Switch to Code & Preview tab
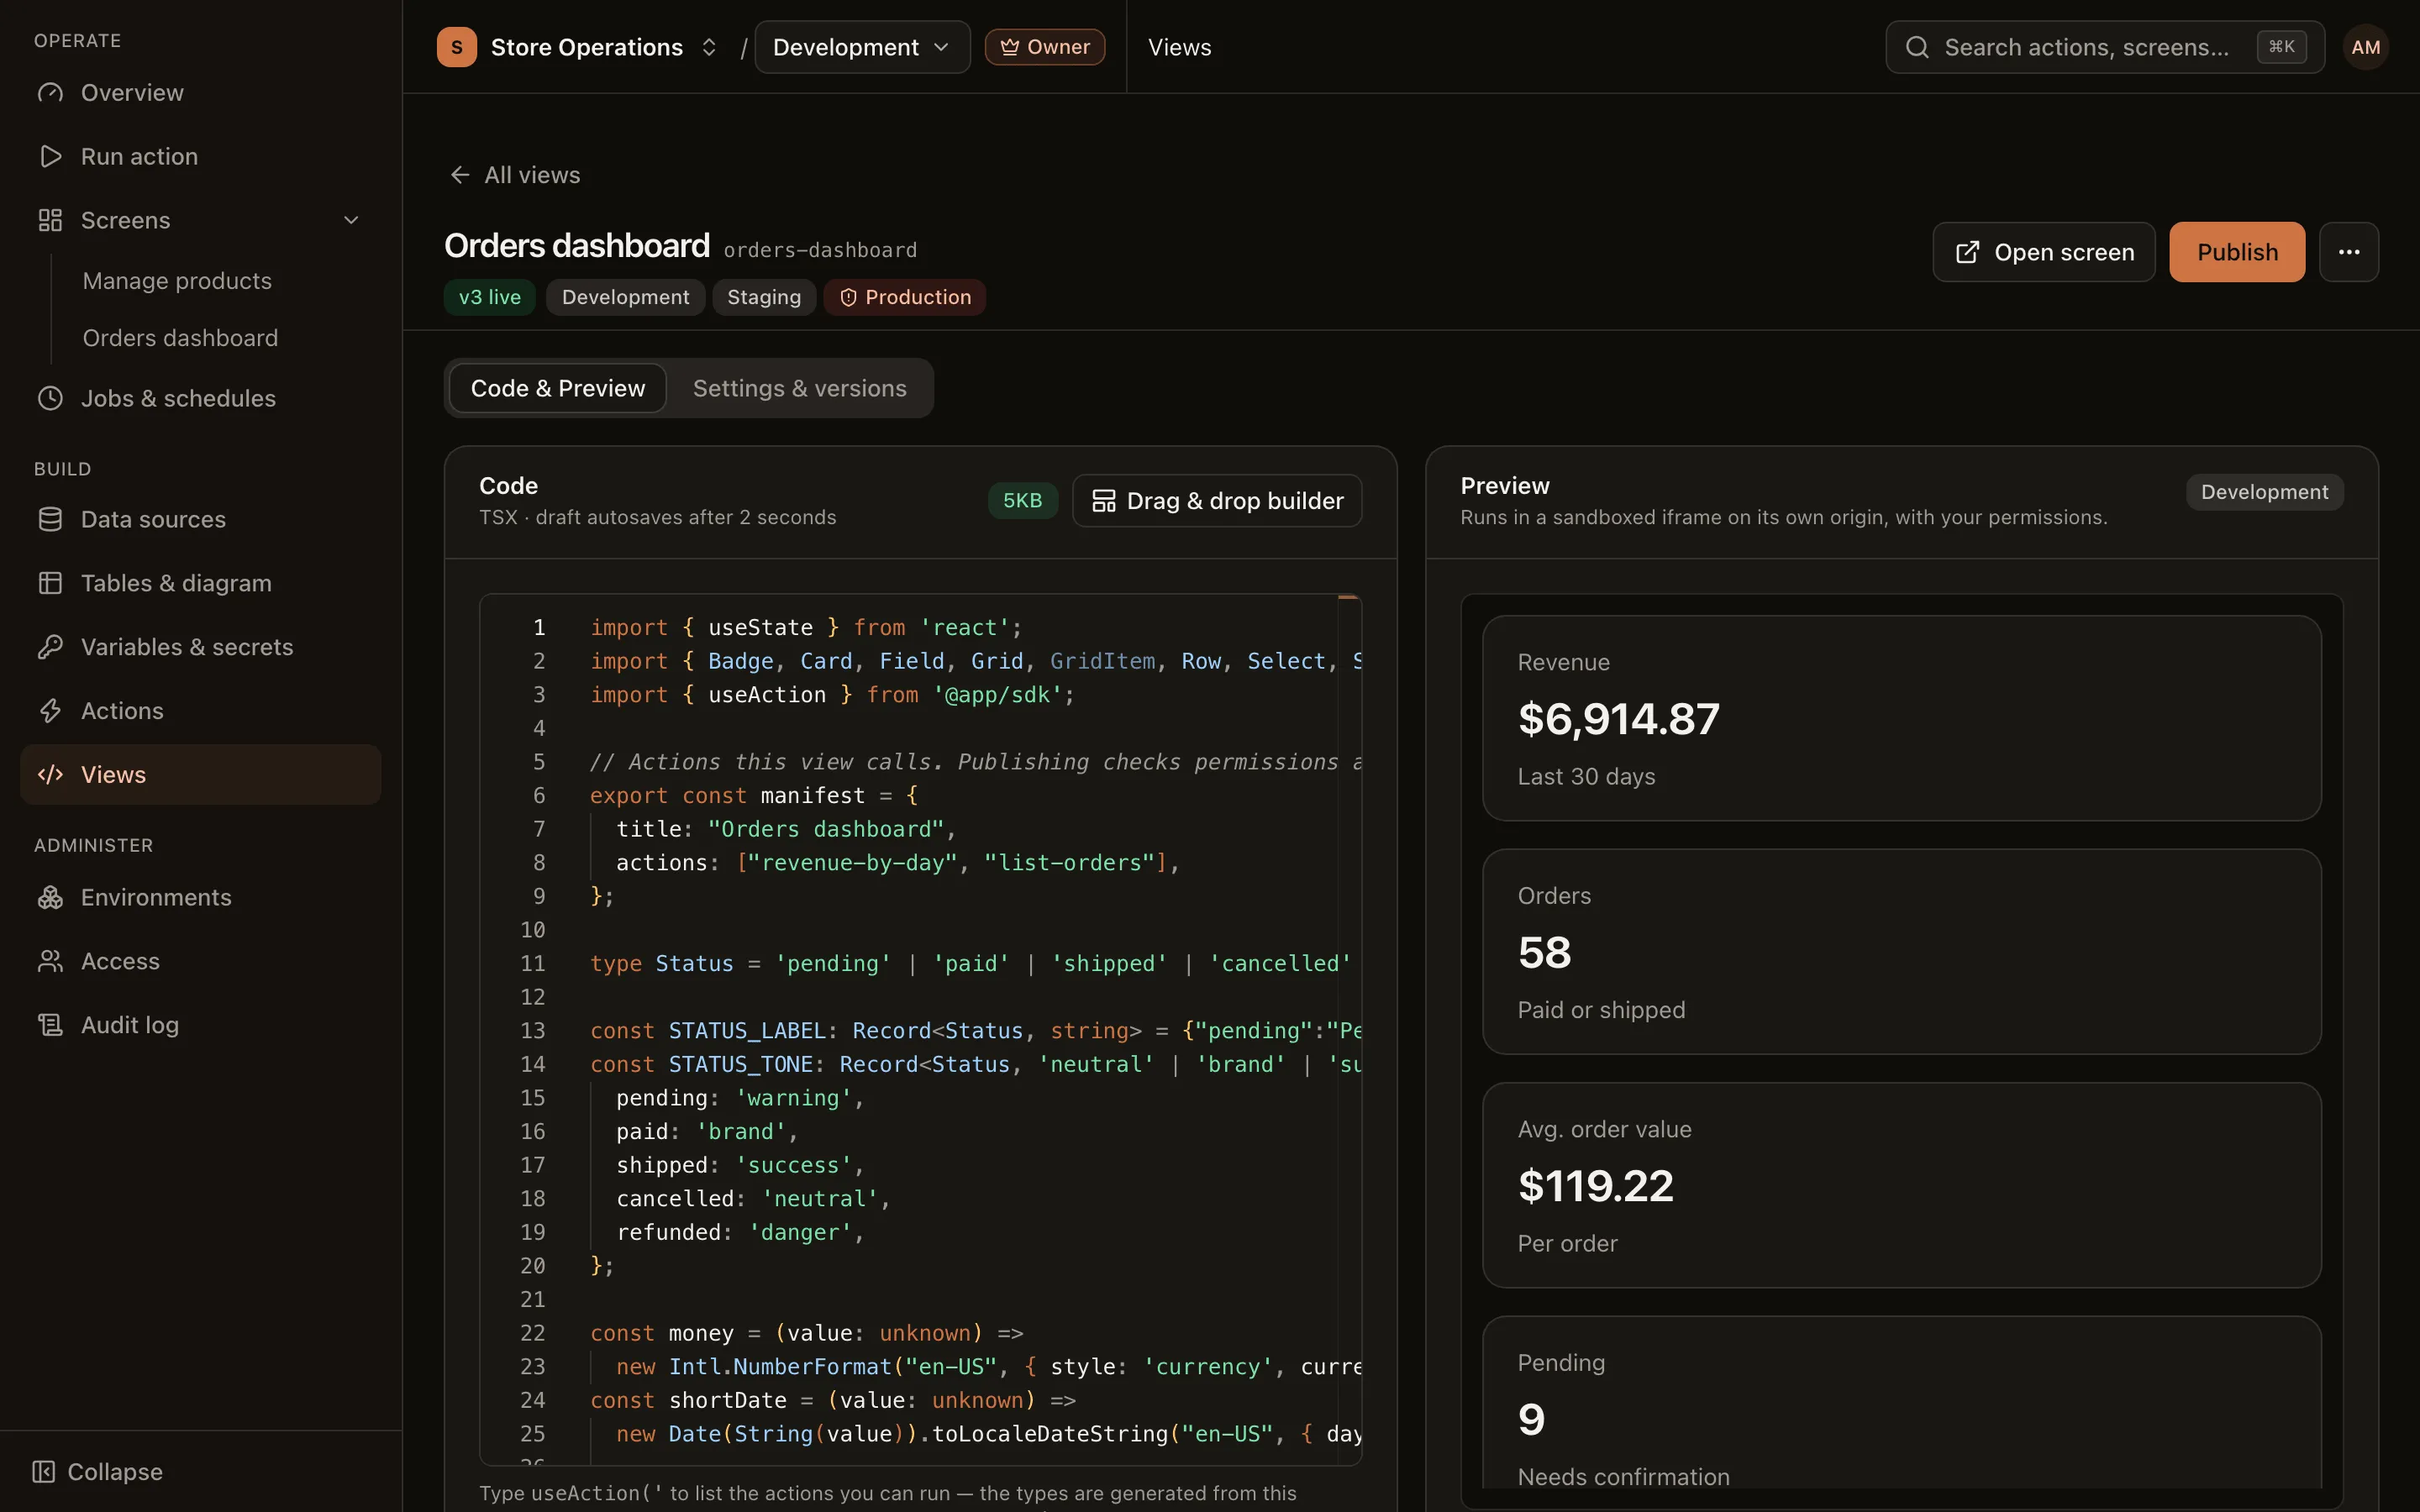2420x1512 pixels. (558, 388)
